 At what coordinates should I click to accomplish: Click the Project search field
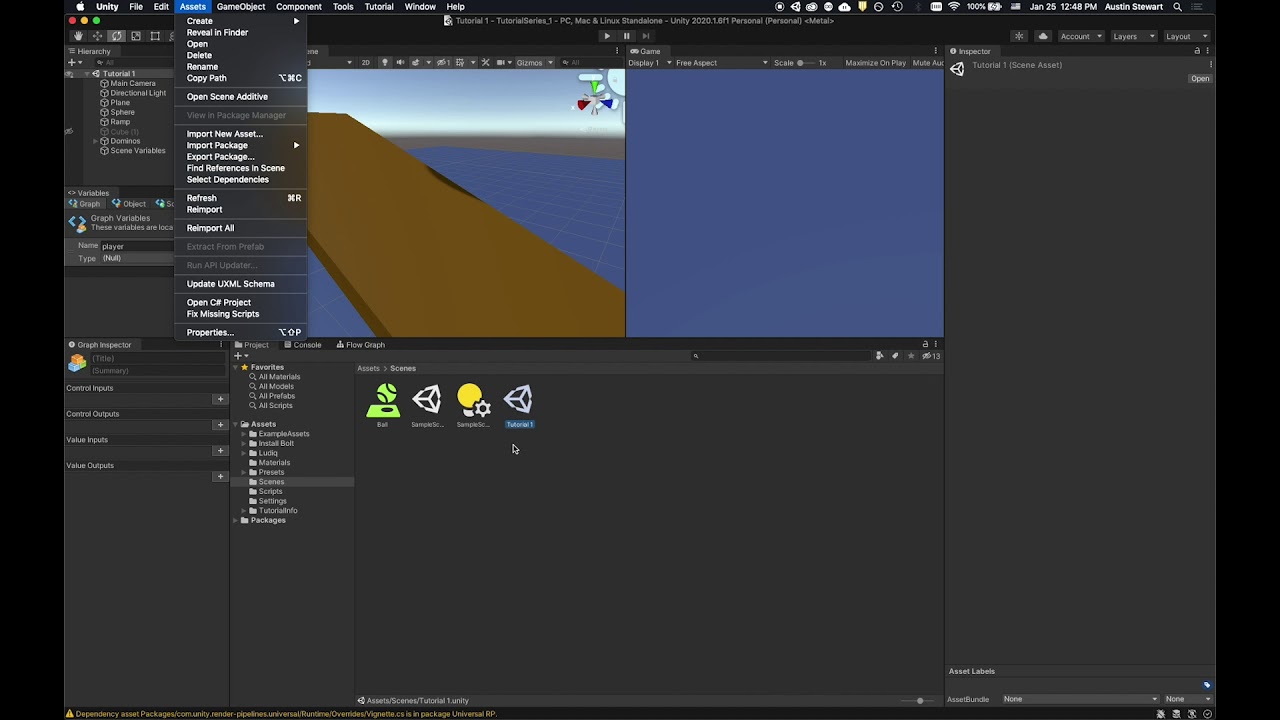coord(780,356)
